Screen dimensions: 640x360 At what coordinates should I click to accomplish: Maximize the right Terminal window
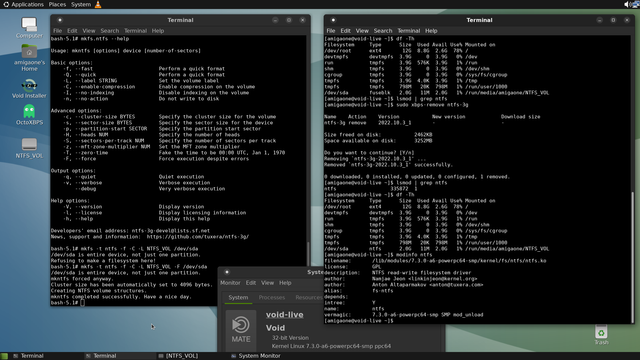[x=613, y=20]
